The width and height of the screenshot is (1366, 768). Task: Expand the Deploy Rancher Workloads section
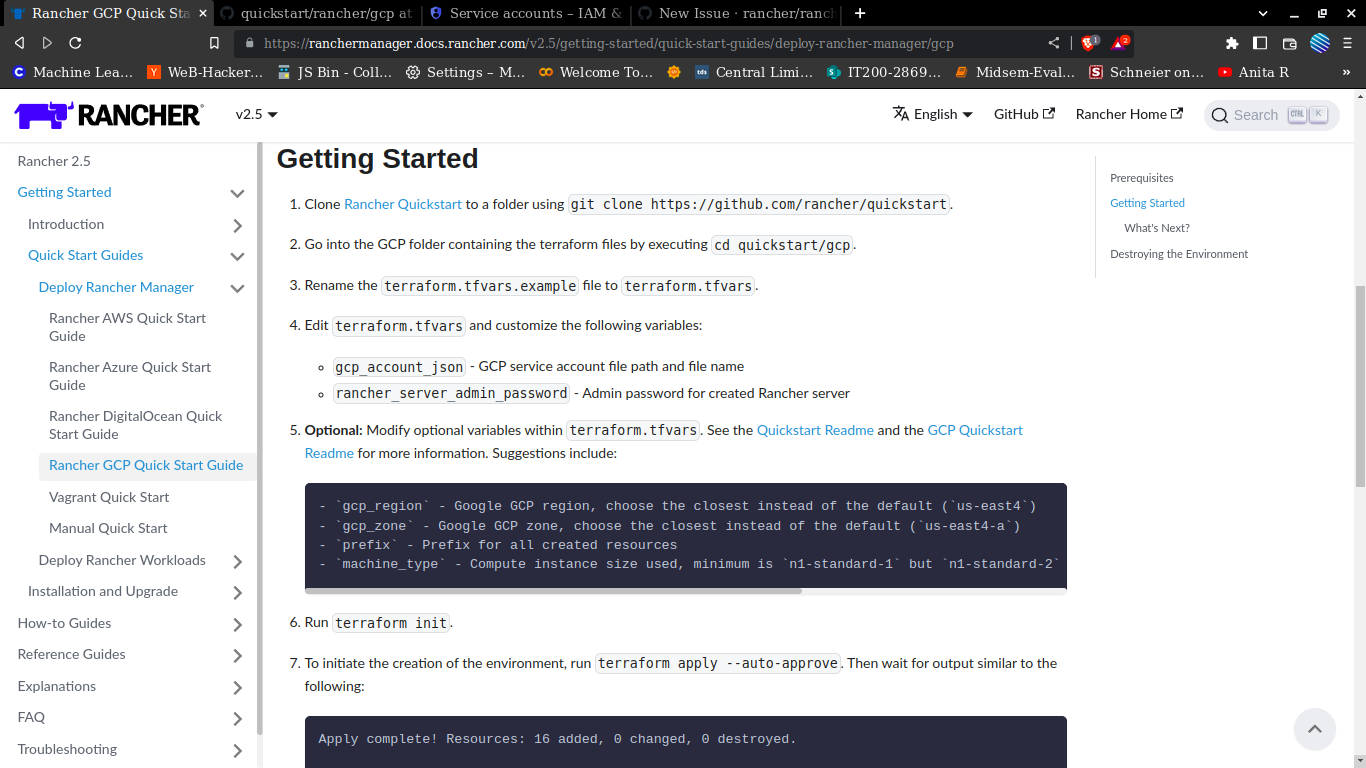[x=237, y=560]
